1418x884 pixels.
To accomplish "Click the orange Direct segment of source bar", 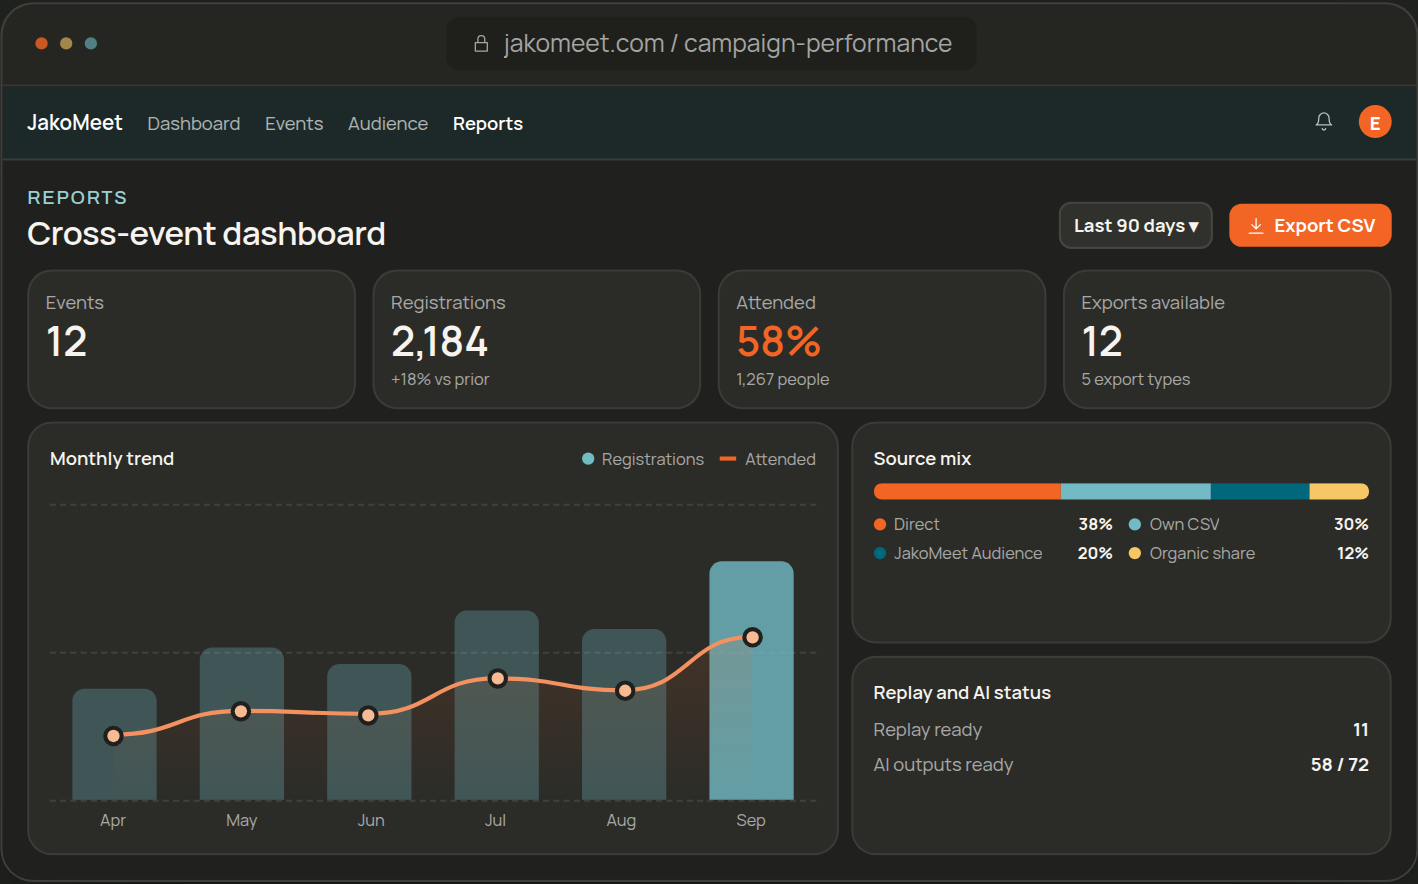I will (967, 491).
